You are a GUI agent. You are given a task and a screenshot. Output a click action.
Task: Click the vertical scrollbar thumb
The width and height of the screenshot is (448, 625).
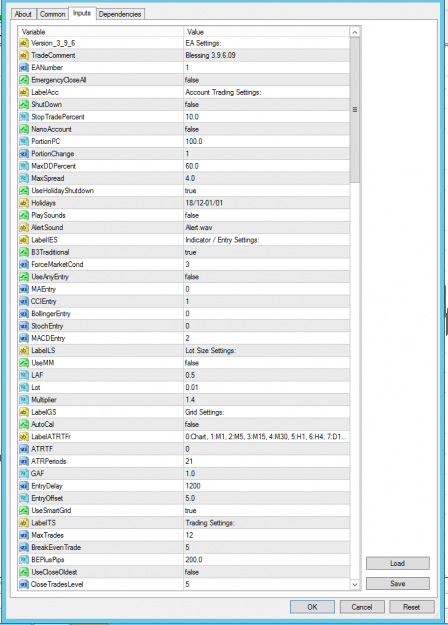pyautogui.click(x=355, y=110)
